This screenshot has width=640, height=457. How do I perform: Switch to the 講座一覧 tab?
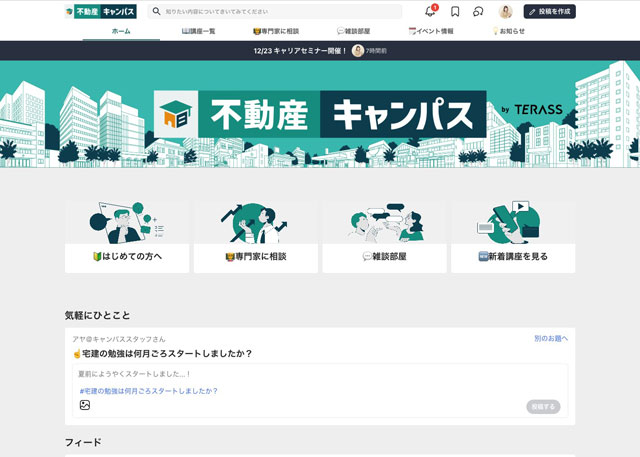[198, 31]
